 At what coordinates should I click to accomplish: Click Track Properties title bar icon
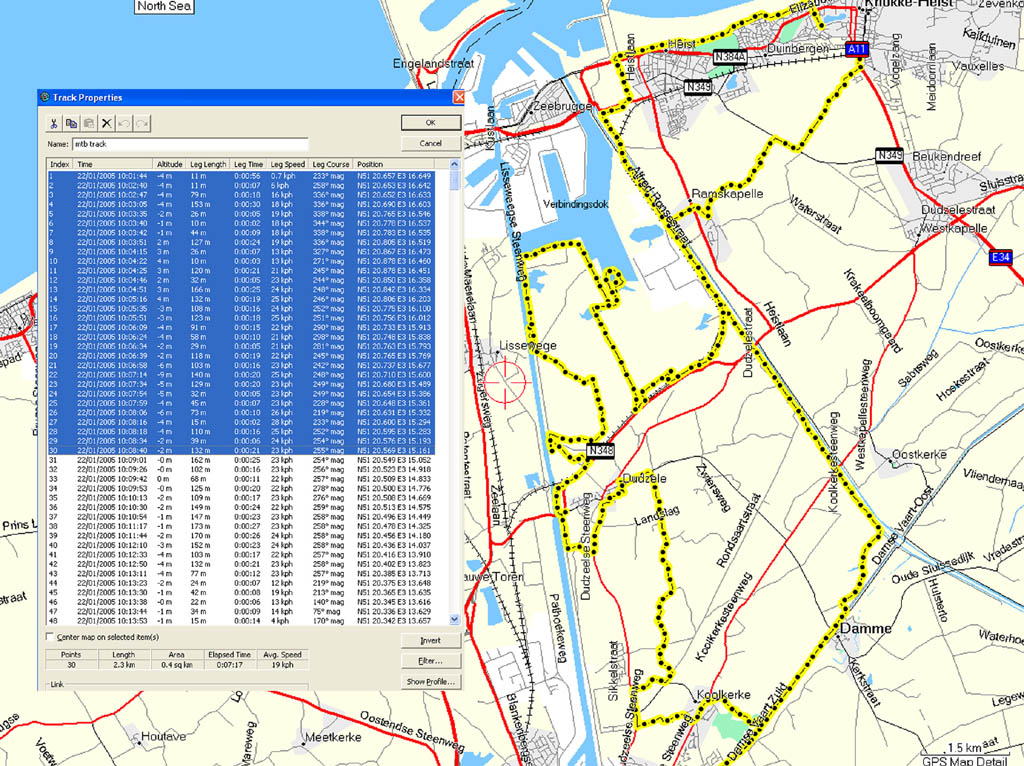click(x=44, y=97)
